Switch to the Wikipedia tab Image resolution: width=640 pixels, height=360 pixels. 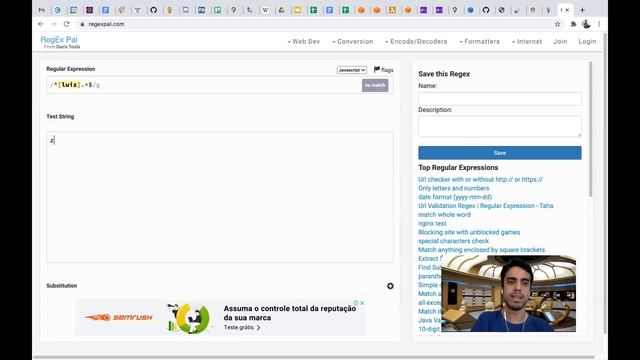click(265, 10)
